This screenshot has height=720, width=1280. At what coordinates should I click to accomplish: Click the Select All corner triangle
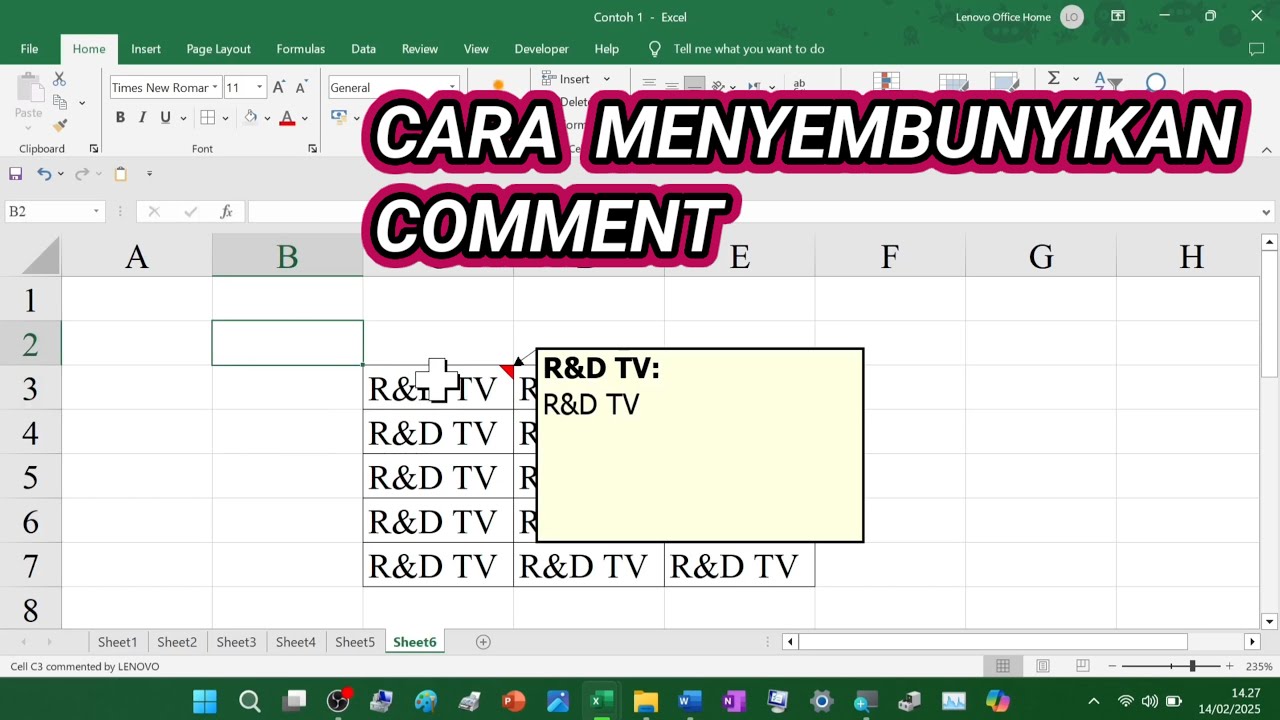tap(40, 256)
